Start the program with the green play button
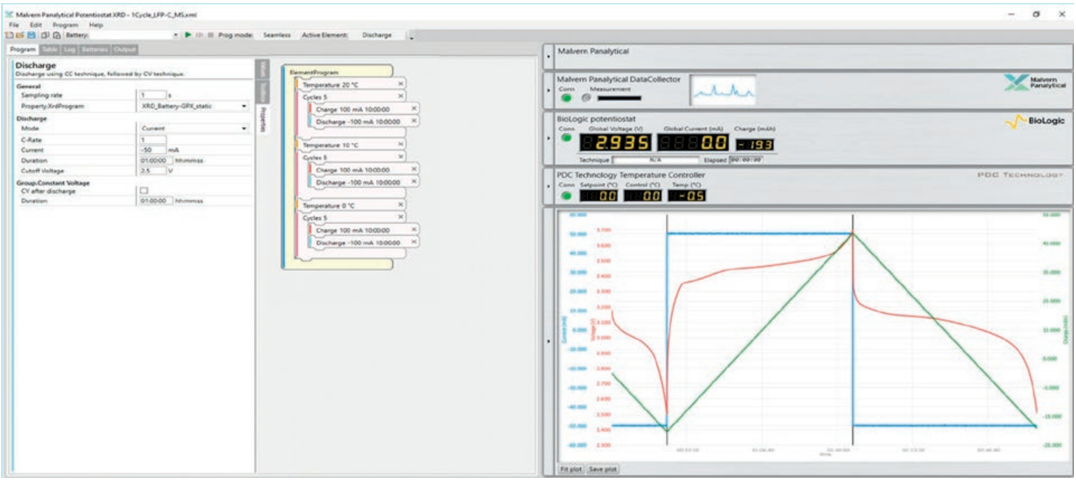 pyautogui.click(x=187, y=35)
